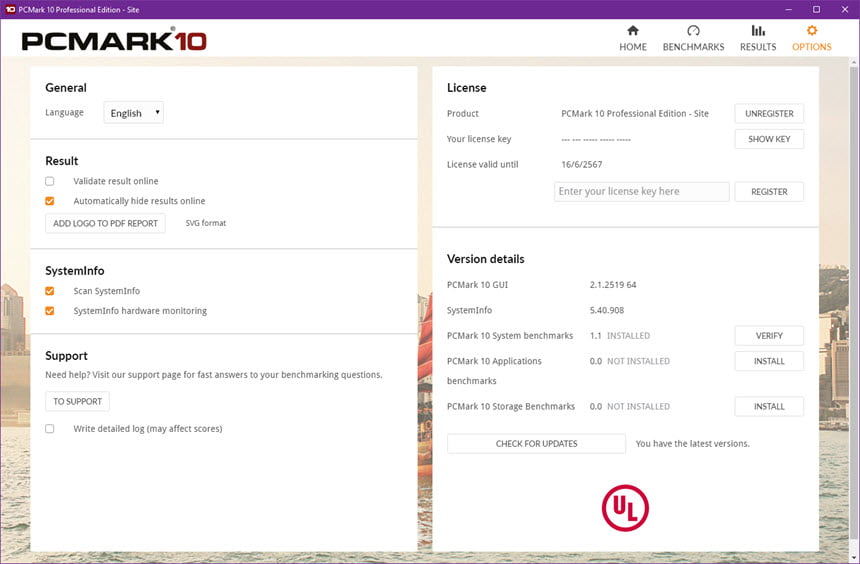Enable Write detailed log checkbox
This screenshot has height=564, width=860.
click(x=50, y=428)
